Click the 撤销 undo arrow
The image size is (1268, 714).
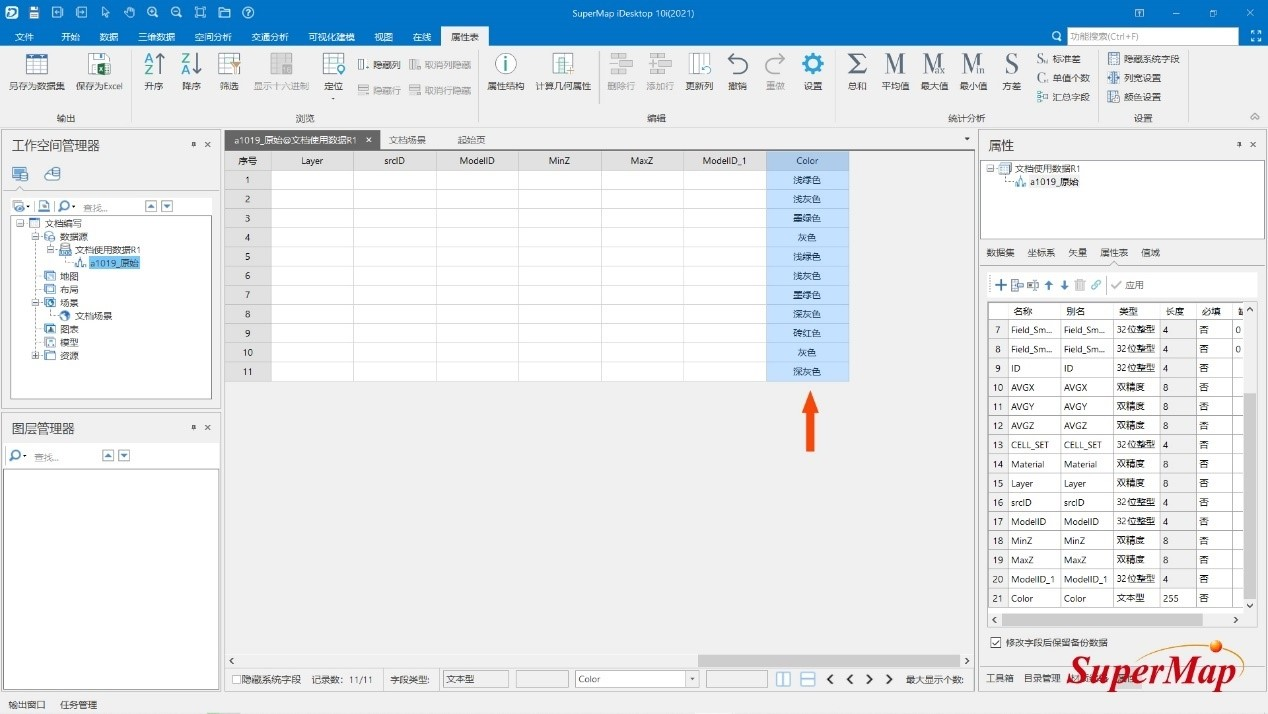[737, 66]
